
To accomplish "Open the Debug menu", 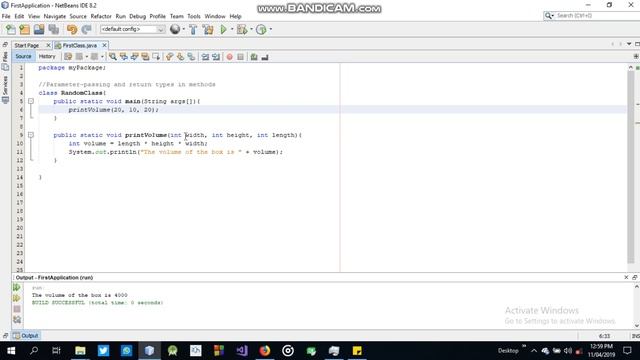I will pos(137,16).
